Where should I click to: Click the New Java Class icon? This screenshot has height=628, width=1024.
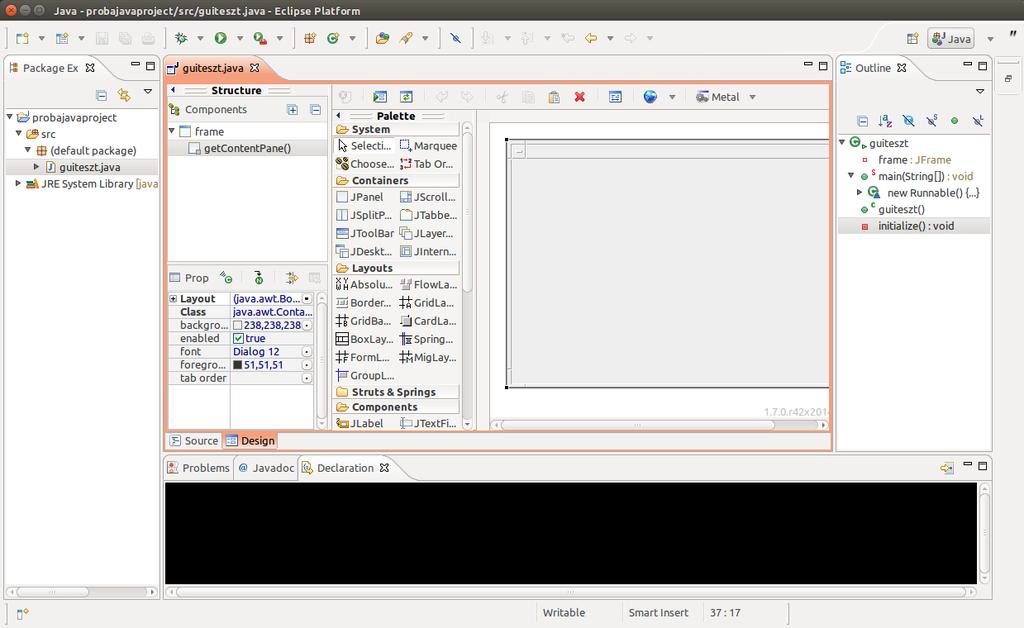(x=333, y=38)
